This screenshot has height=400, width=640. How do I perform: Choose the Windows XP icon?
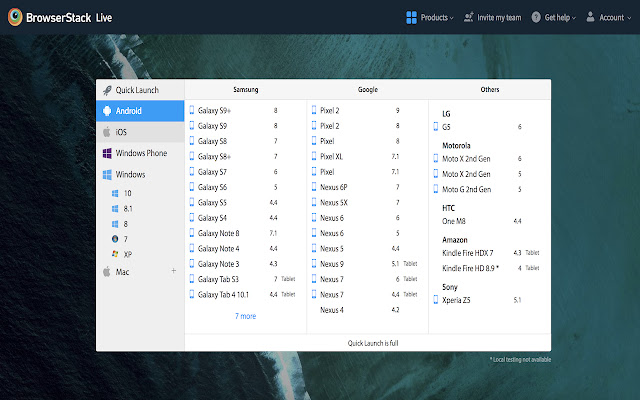[116, 254]
